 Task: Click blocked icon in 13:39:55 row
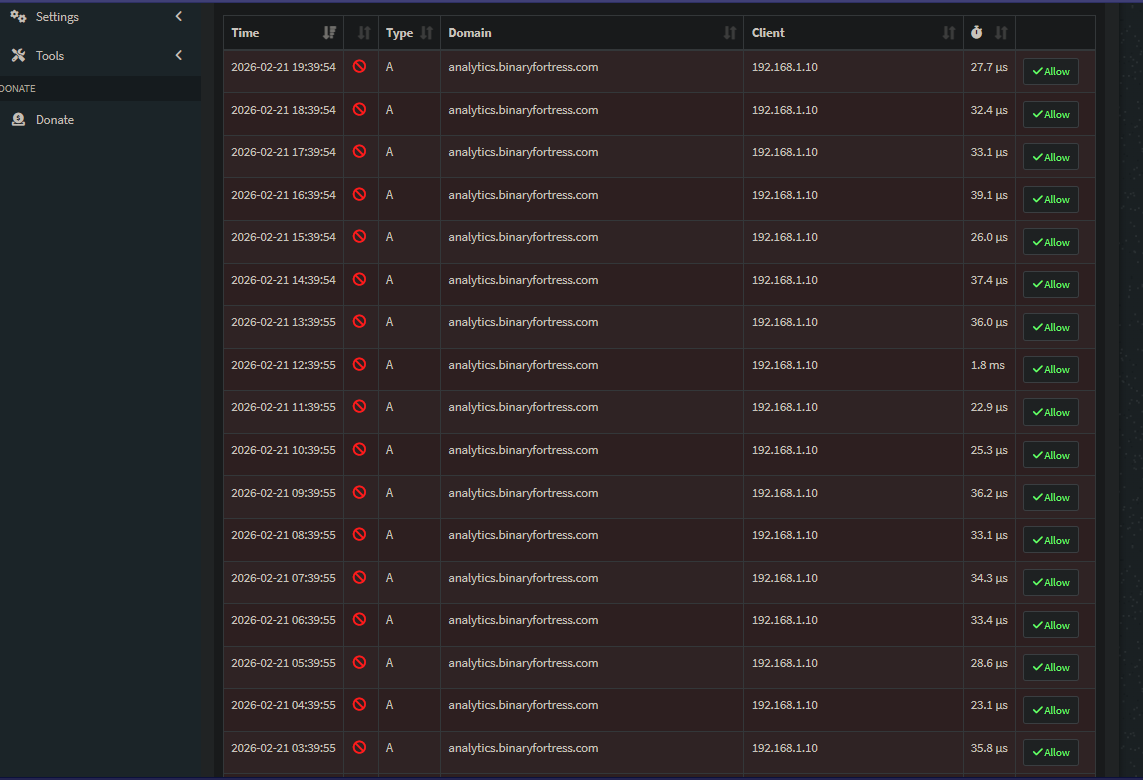click(359, 321)
